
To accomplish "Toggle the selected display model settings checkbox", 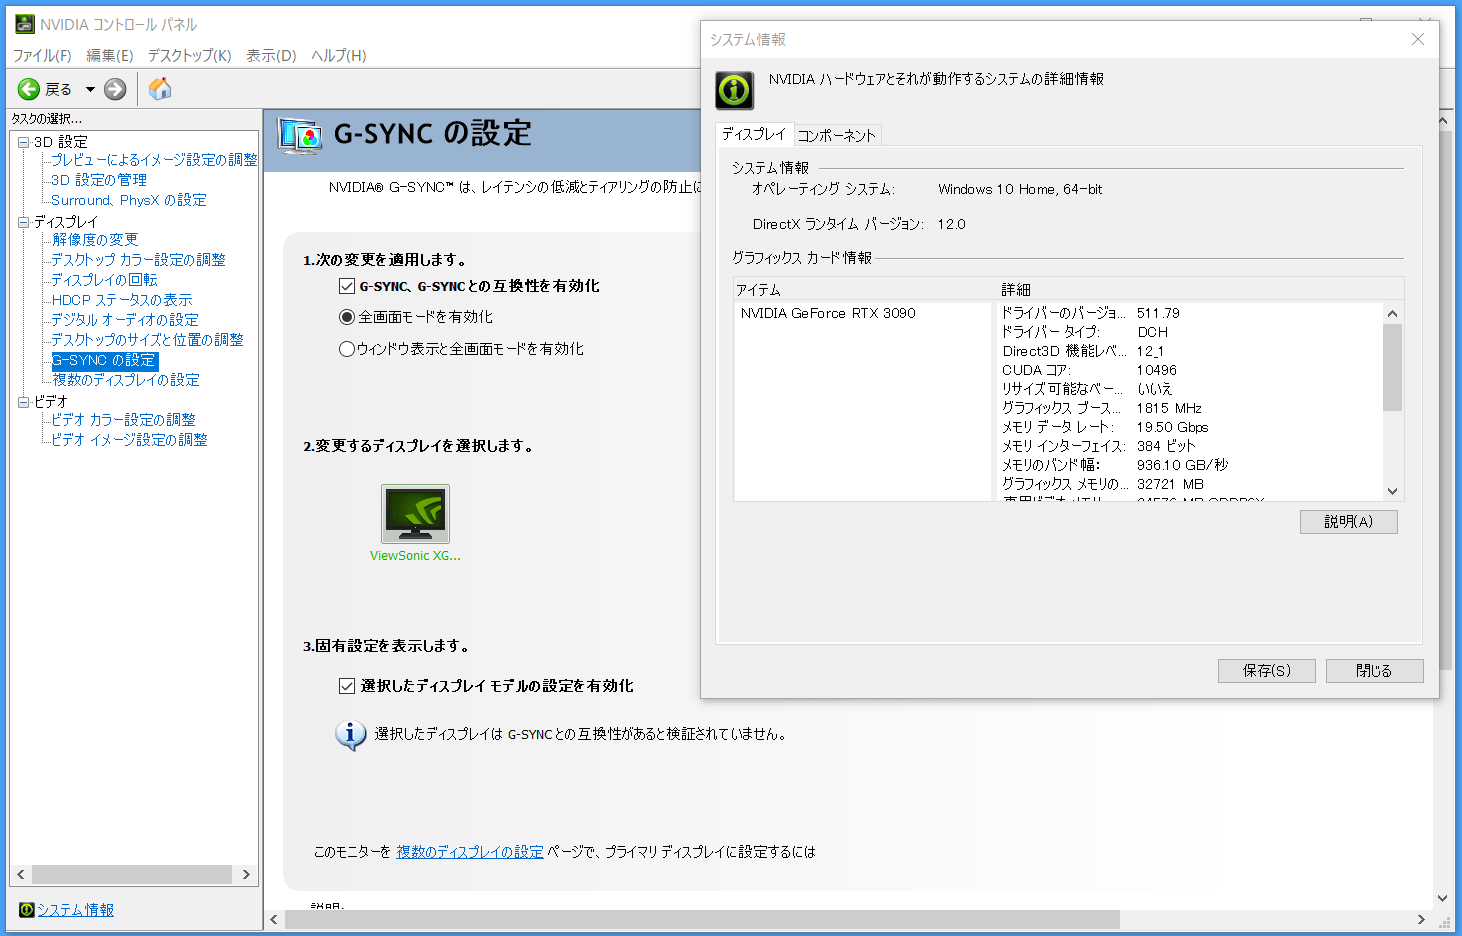I will [x=347, y=686].
